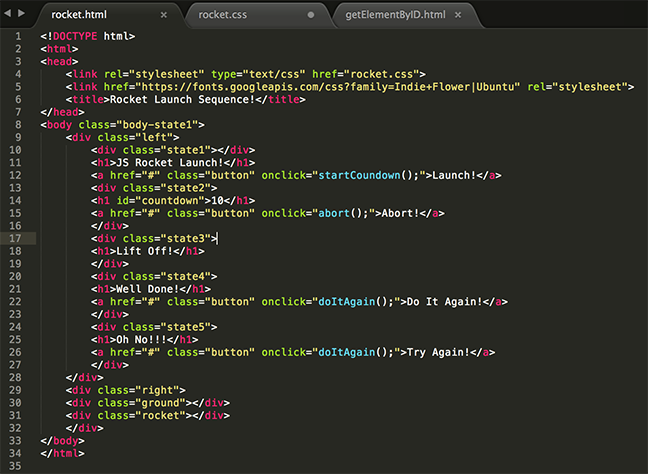
Task: Place cursor on DOCTYPE keyword
Action: (75, 36)
